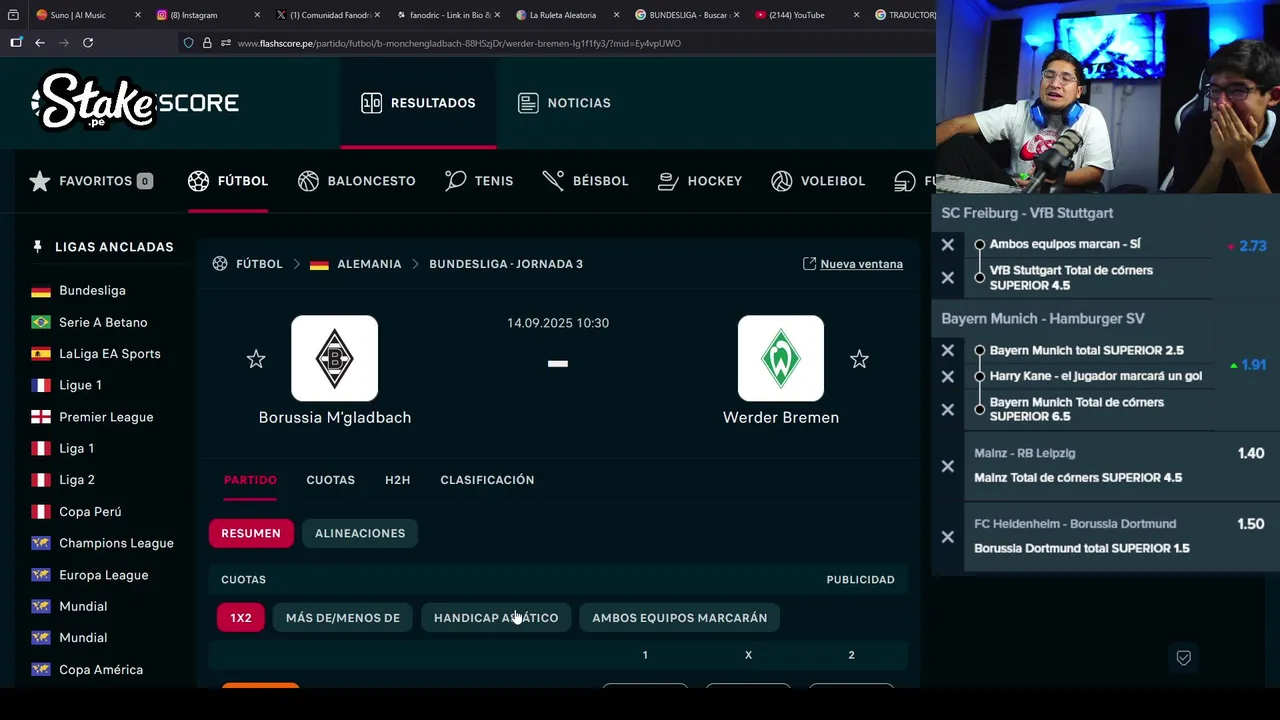Switch to PARTIDO tab

pos(250,480)
